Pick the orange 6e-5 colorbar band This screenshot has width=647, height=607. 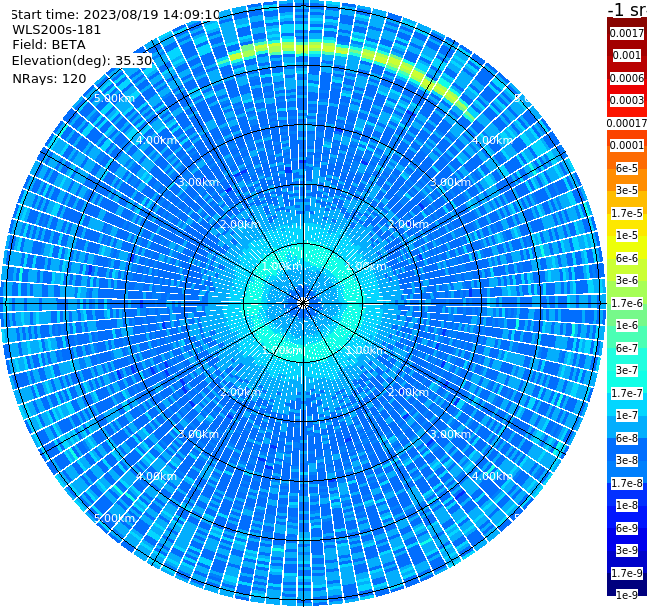[627, 168]
